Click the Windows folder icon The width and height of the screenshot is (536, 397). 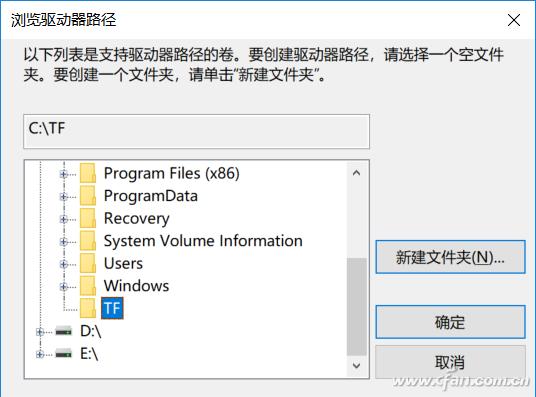[88, 286]
